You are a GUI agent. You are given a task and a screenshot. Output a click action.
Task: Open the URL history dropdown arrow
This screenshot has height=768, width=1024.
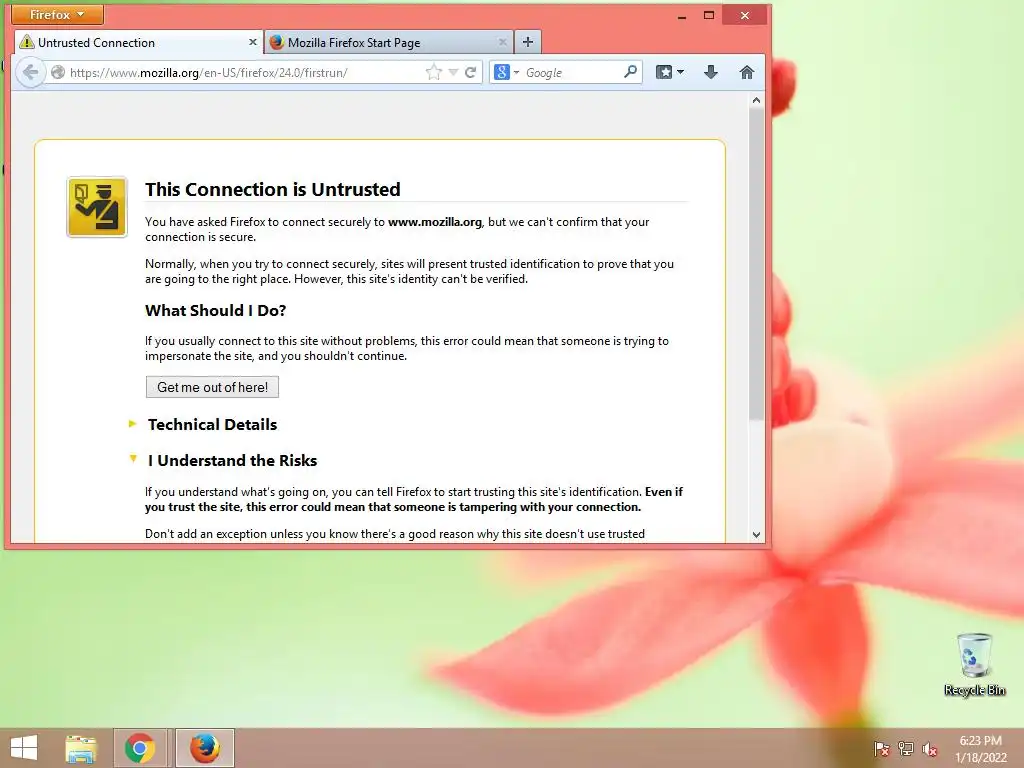[x=453, y=72]
